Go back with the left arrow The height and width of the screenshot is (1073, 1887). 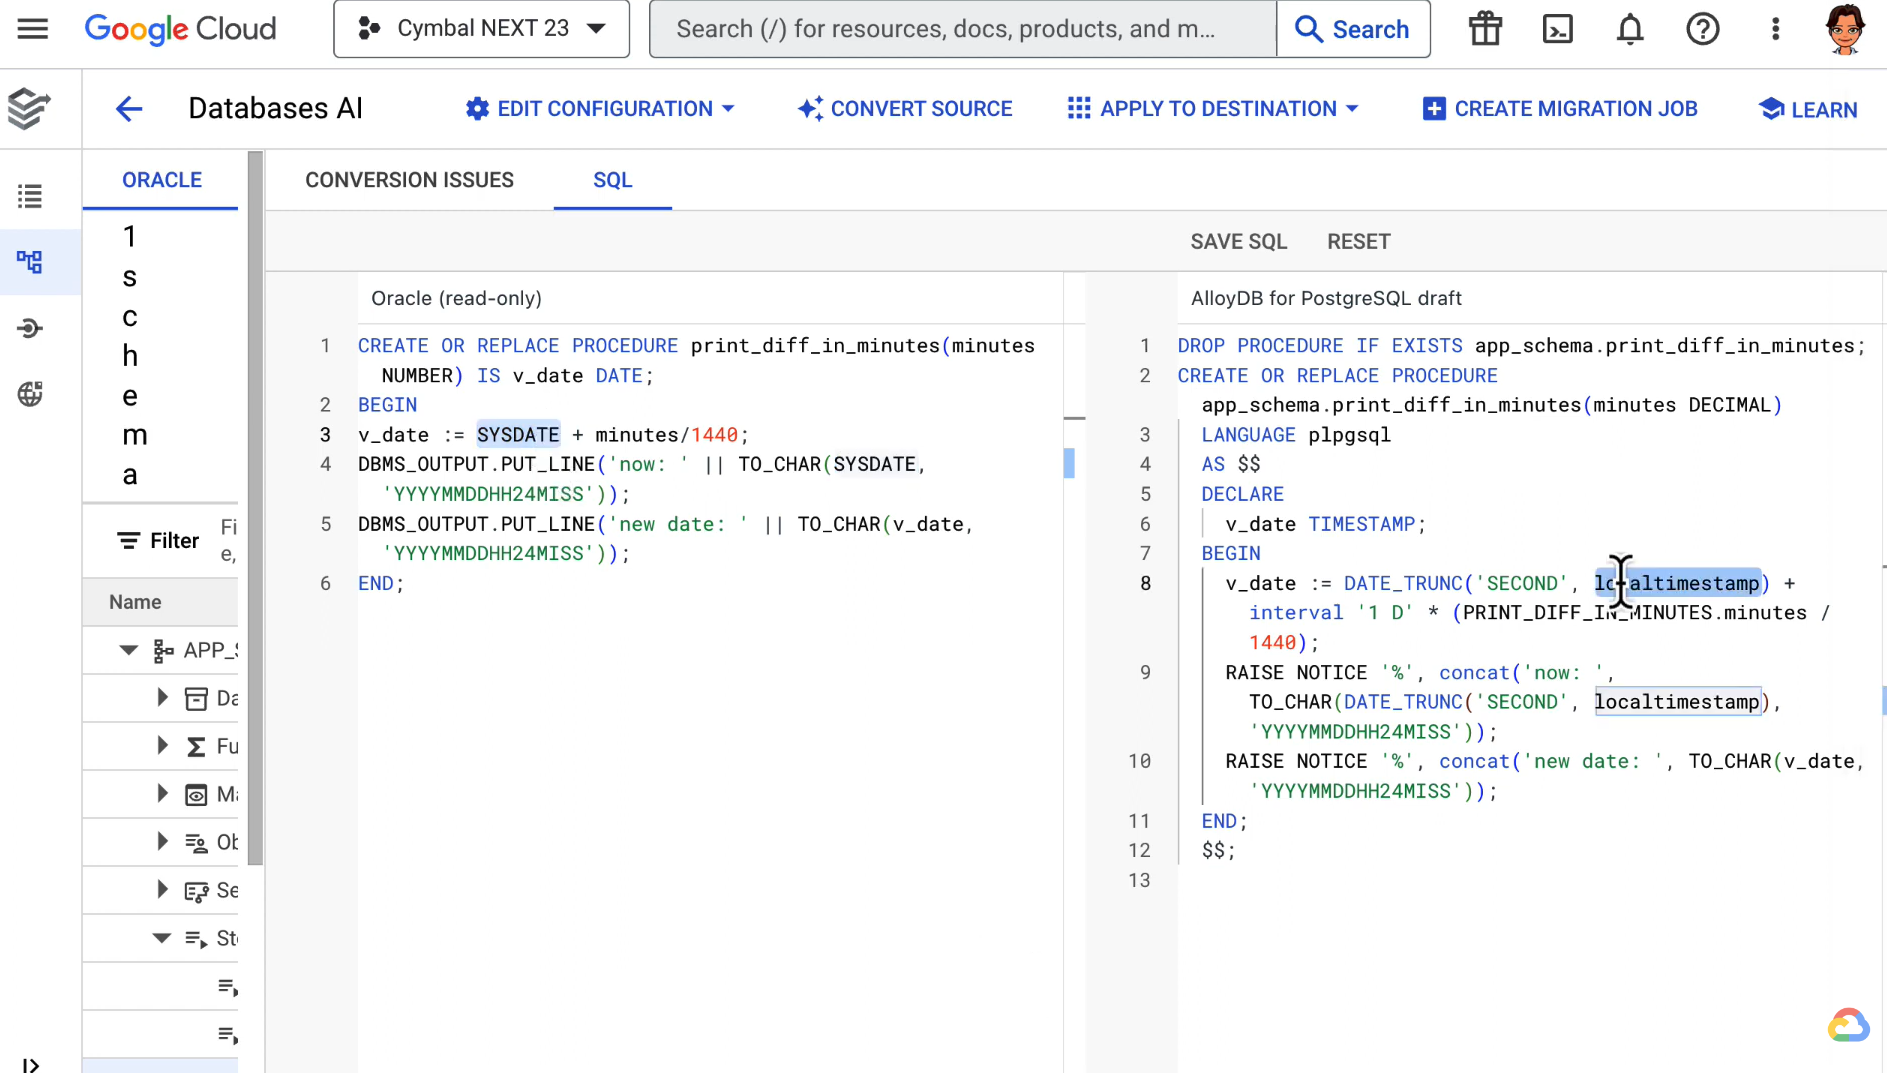pos(129,108)
